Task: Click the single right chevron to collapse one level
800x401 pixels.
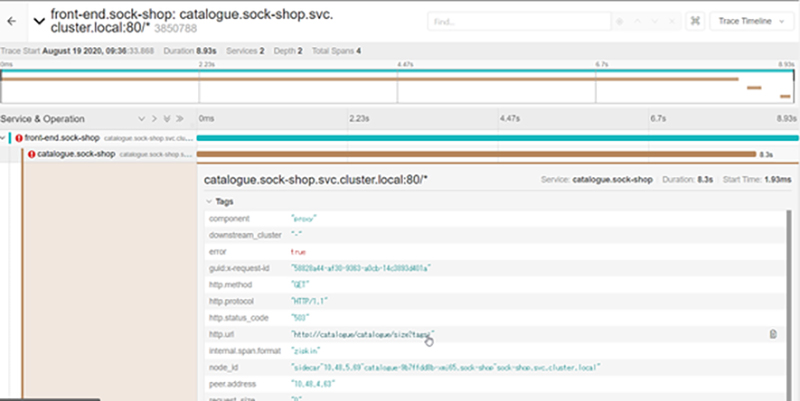Action: pyautogui.click(x=154, y=118)
